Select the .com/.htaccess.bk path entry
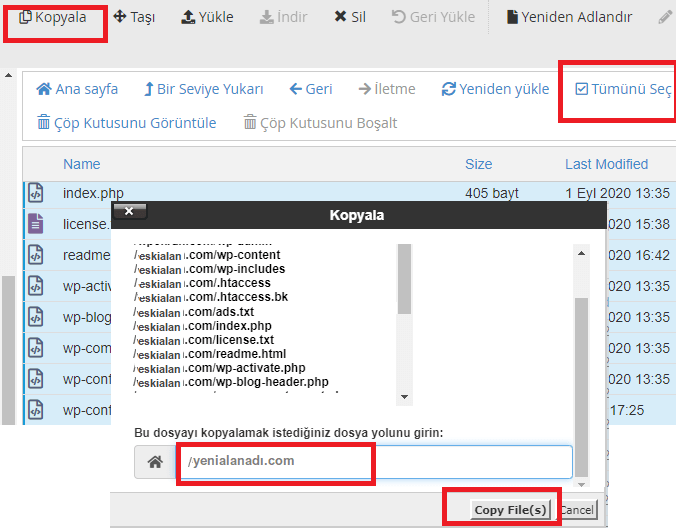This screenshot has height=528, width=676. [x=211, y=297]
